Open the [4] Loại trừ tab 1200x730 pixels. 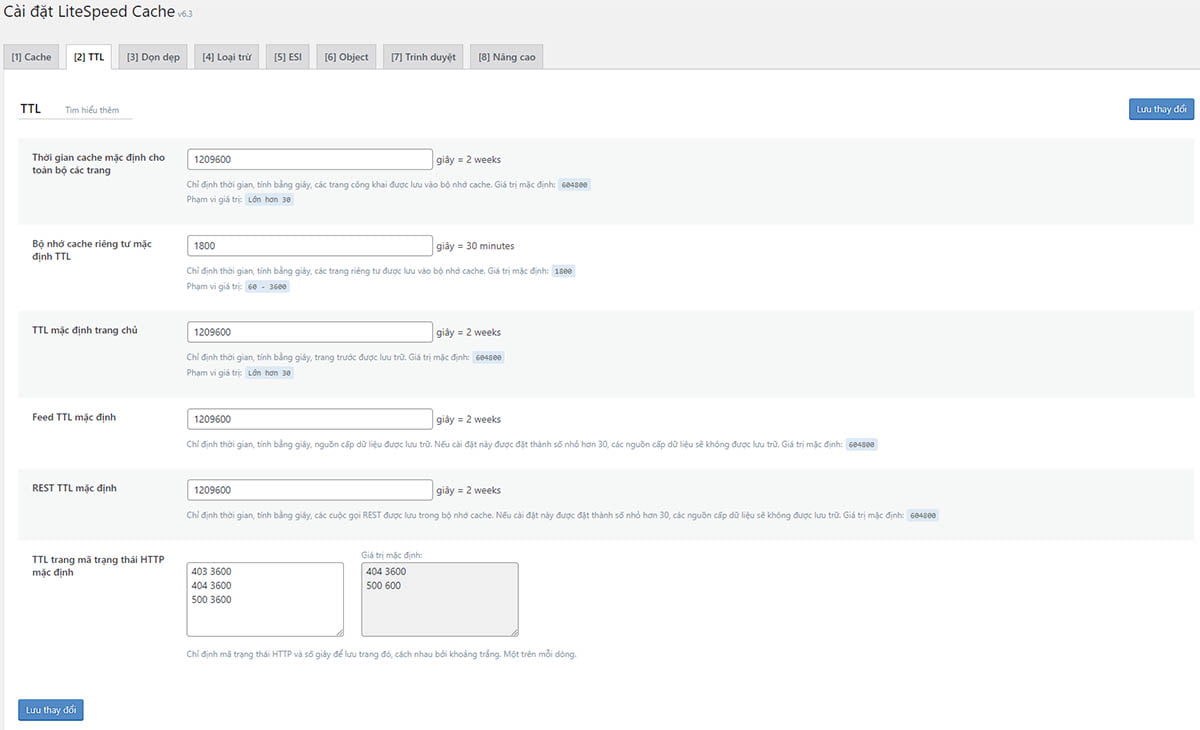pyautogui.click(x=227, y=57)
